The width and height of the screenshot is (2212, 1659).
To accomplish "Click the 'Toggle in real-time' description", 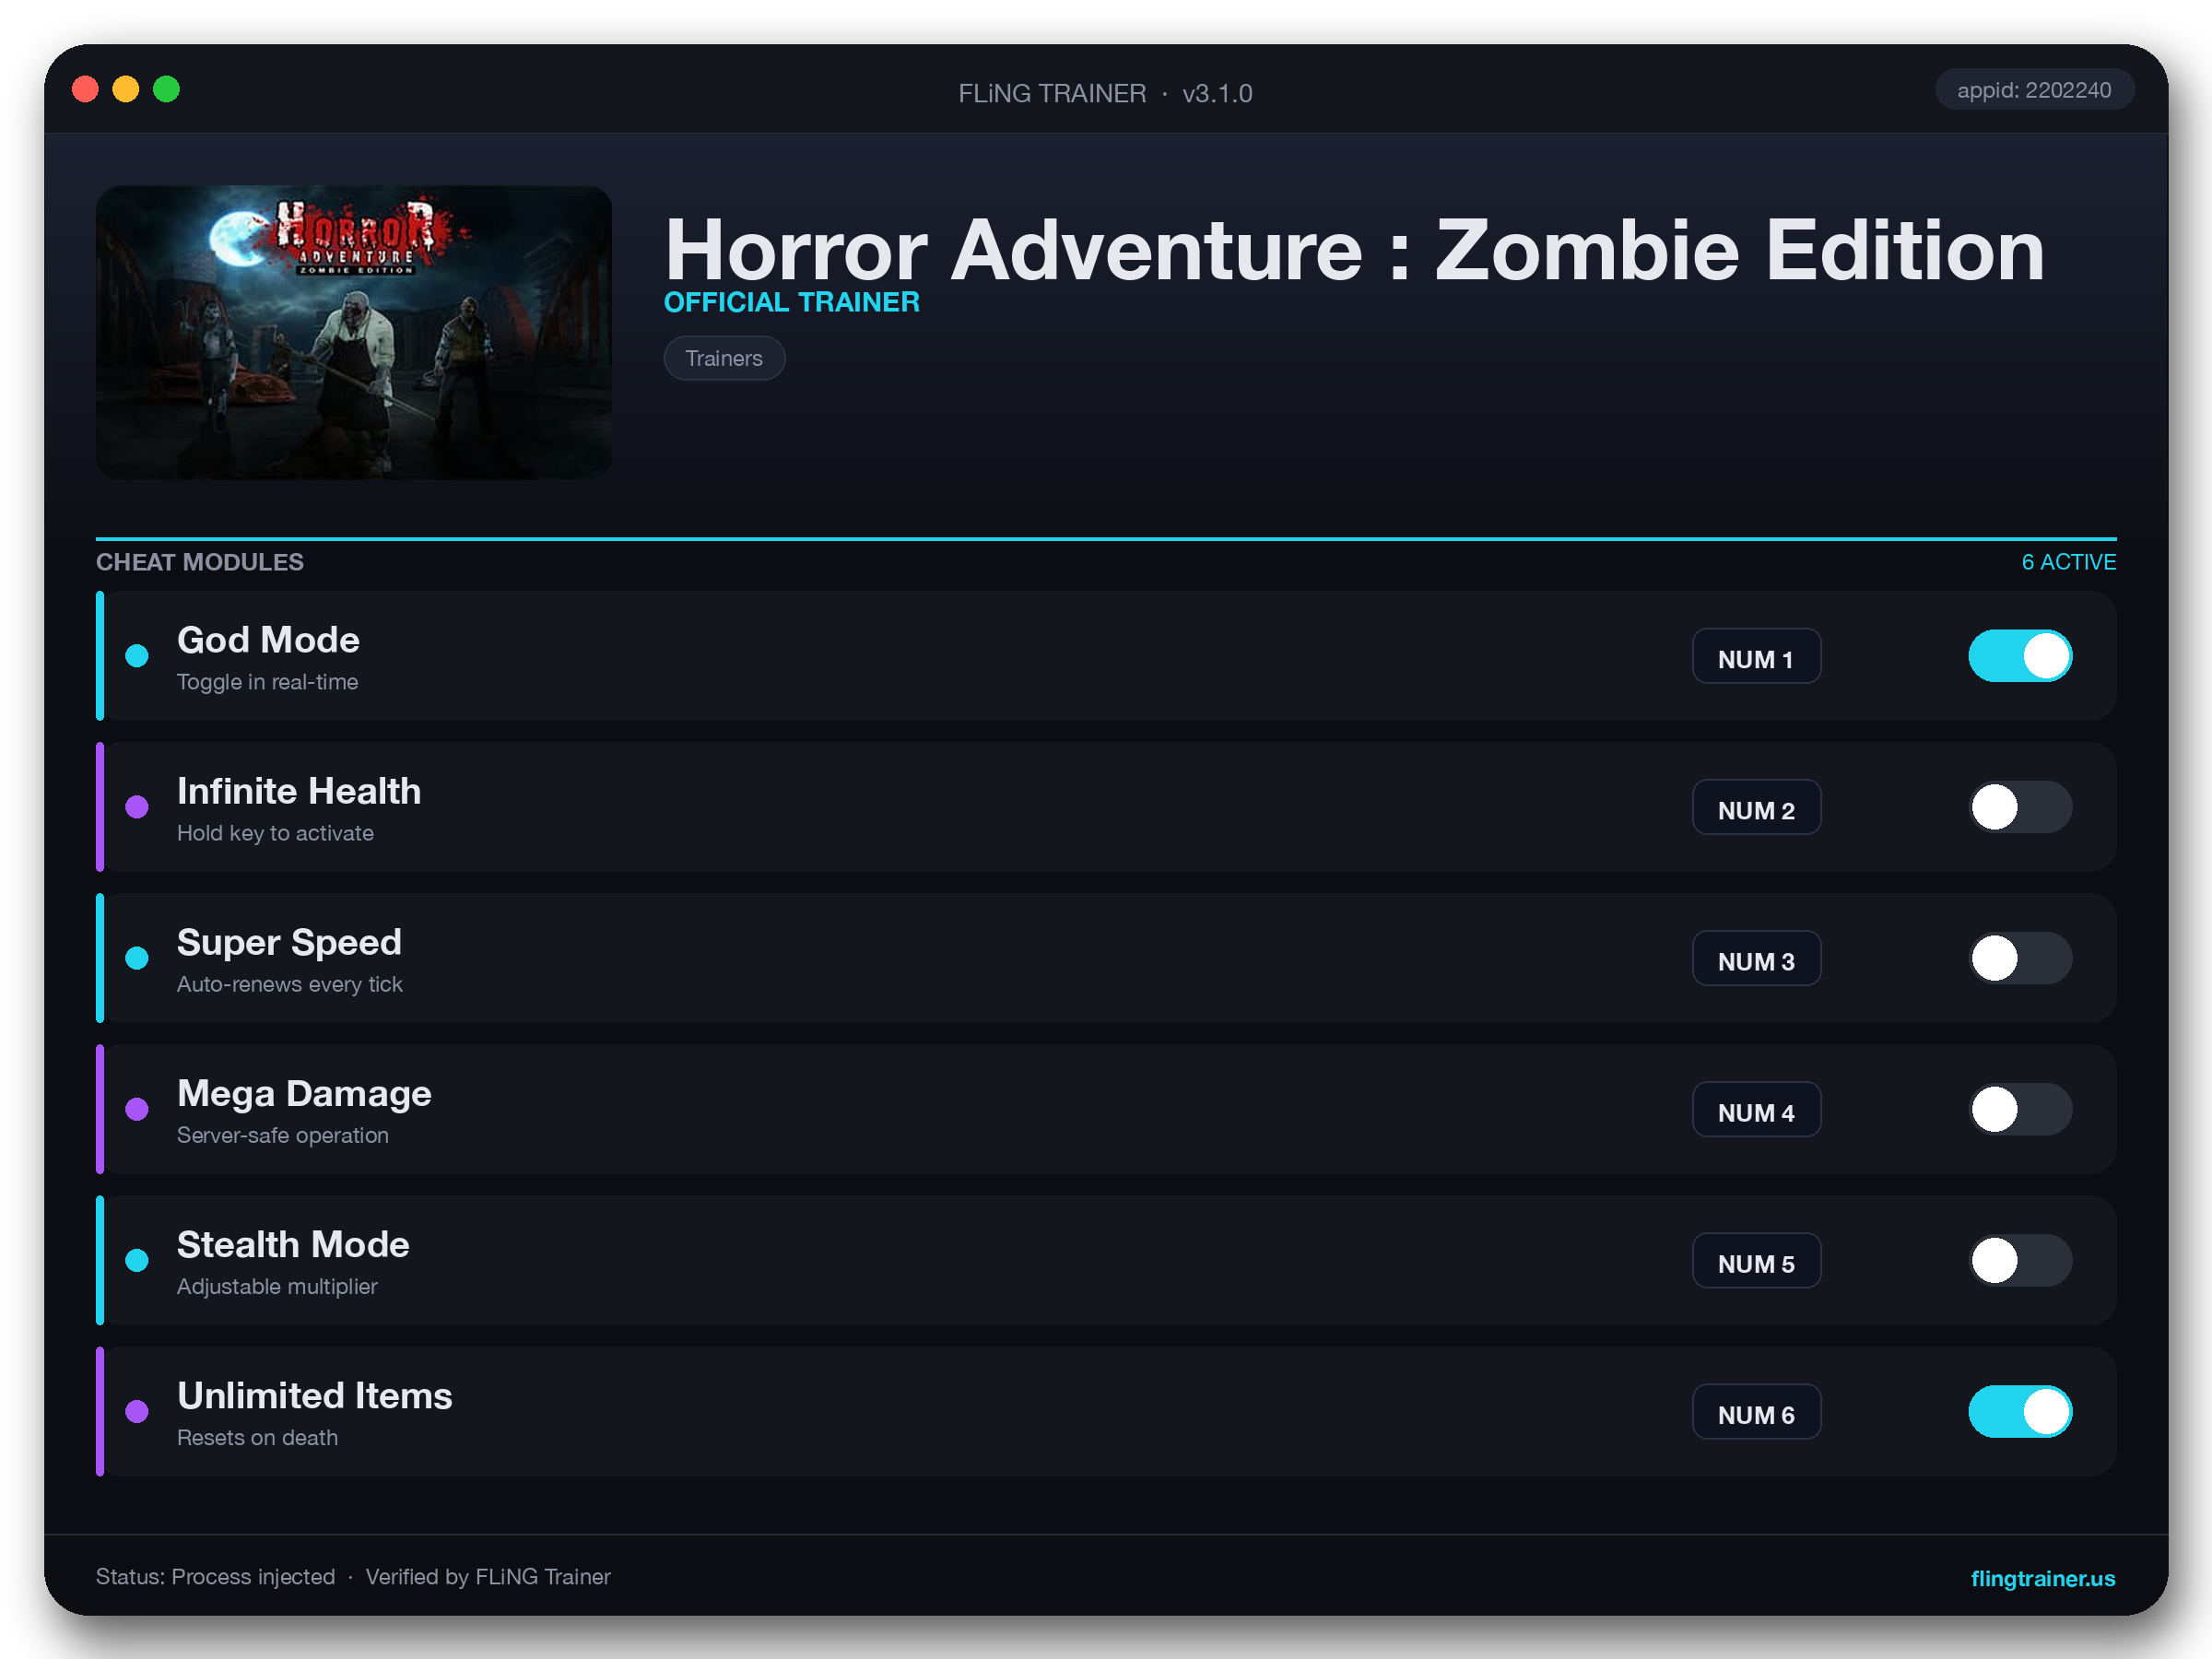I will [x=267, y=682].
